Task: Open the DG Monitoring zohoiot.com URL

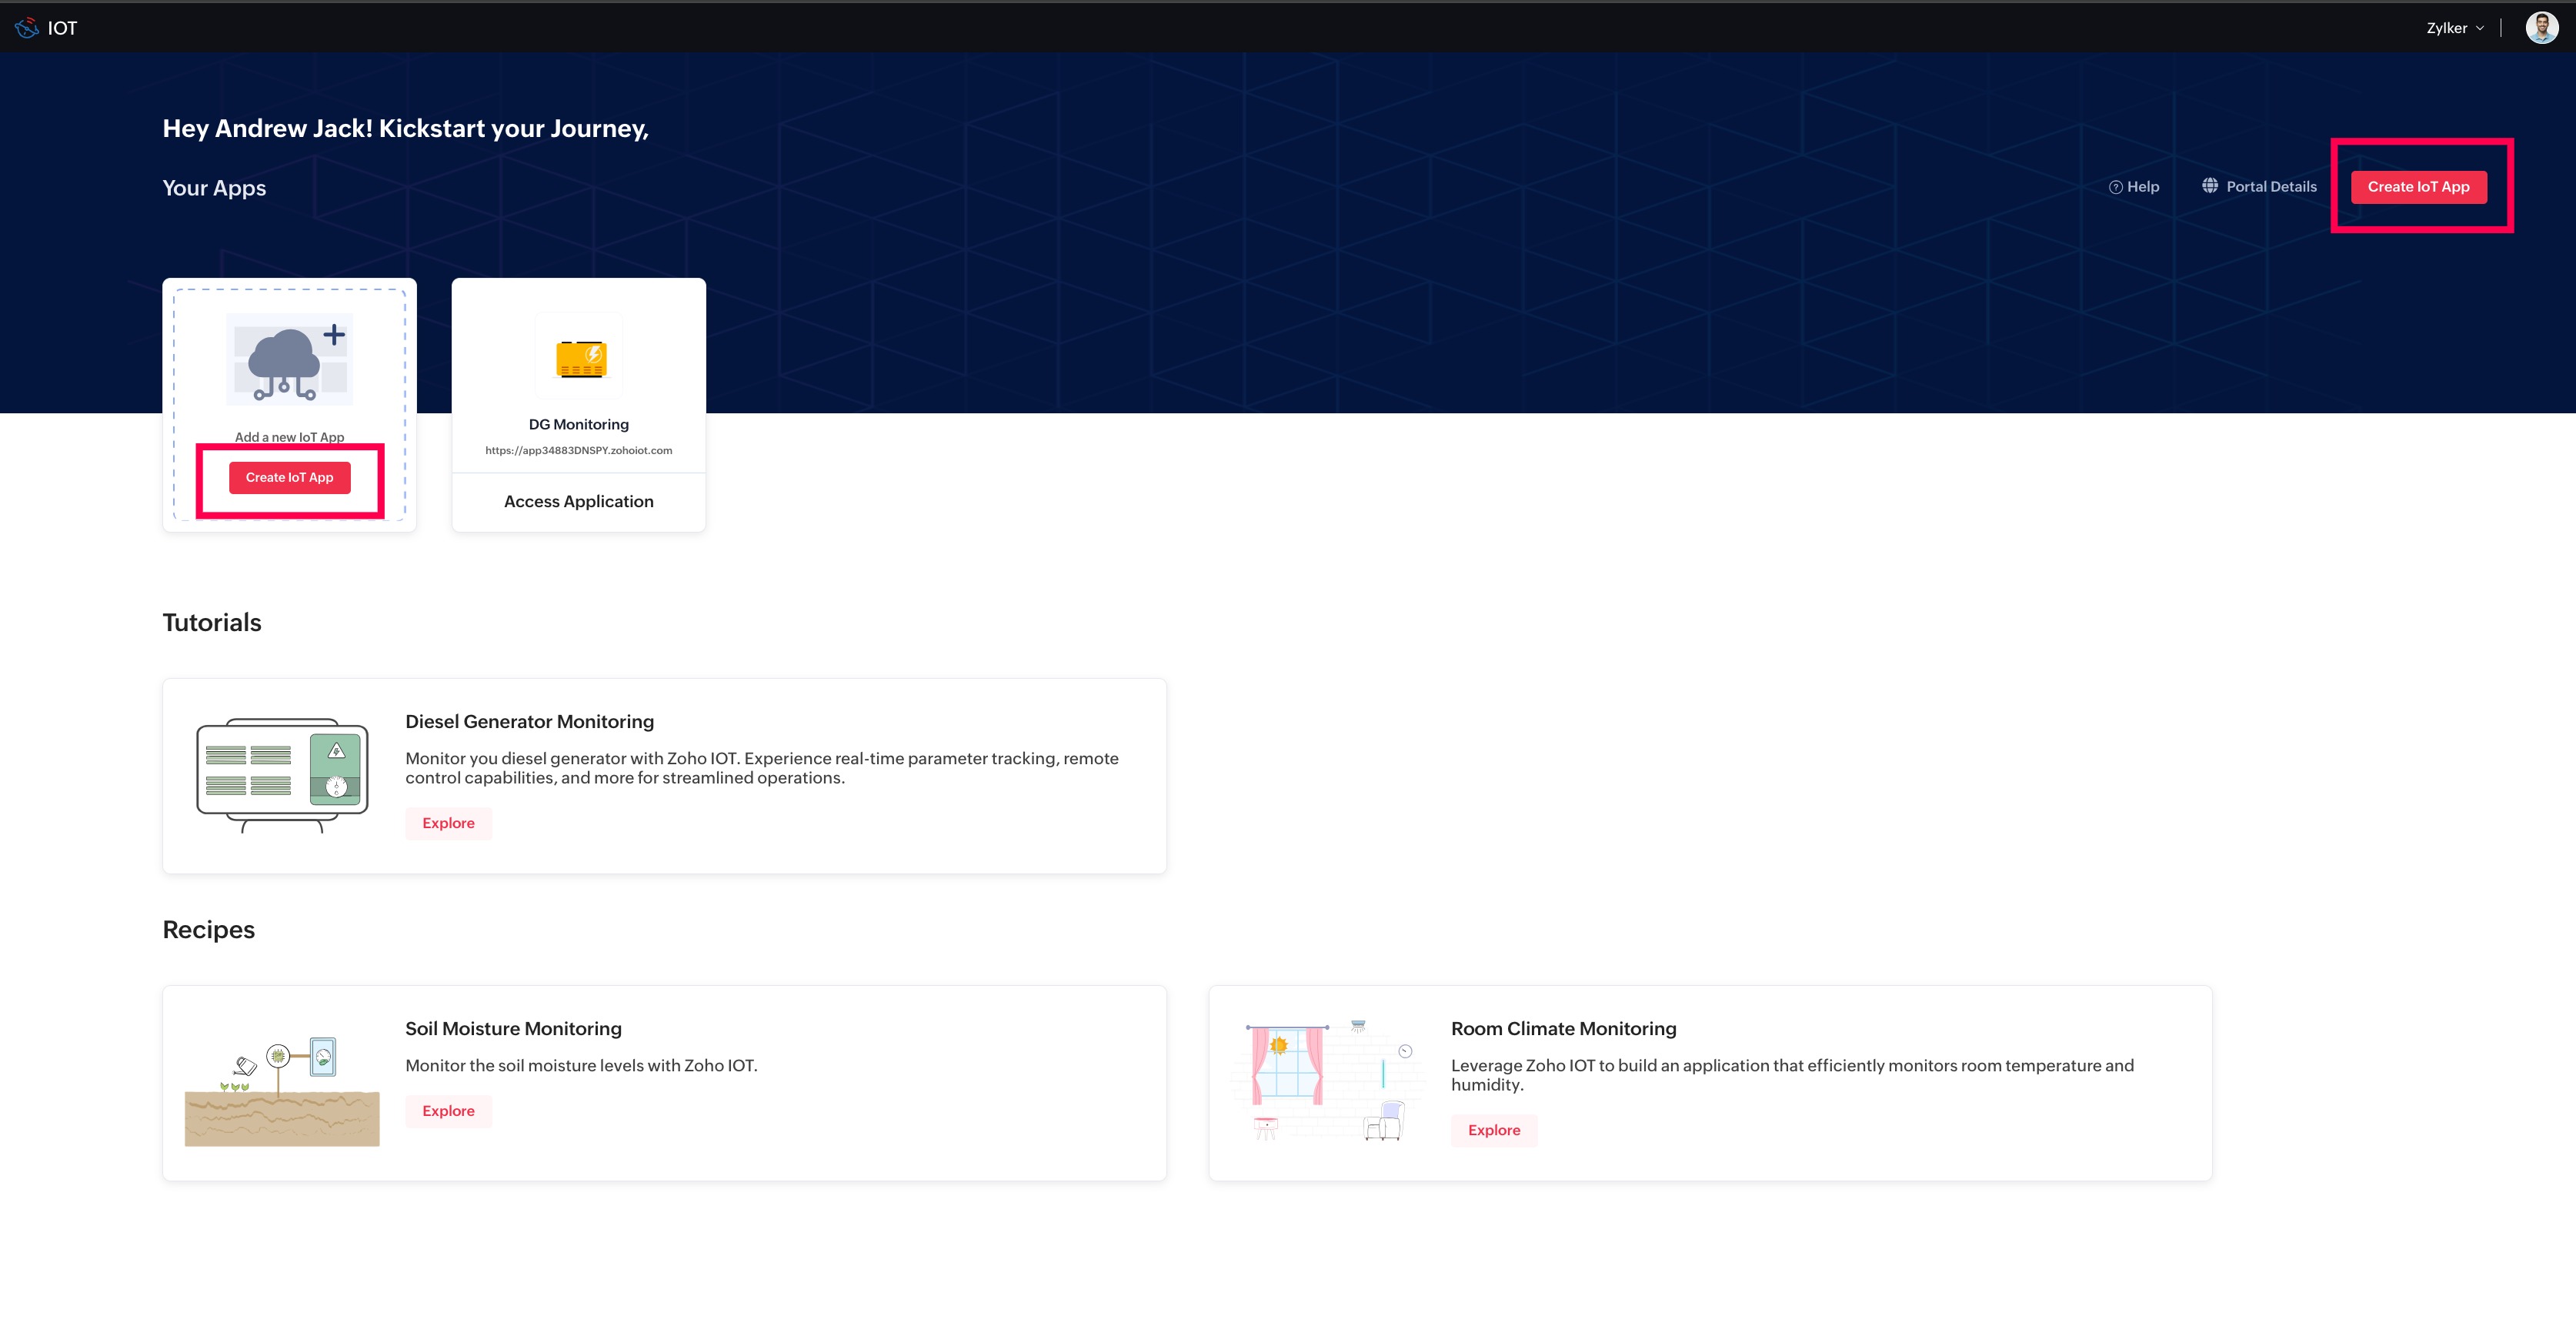Action: [x=578, y=451]
